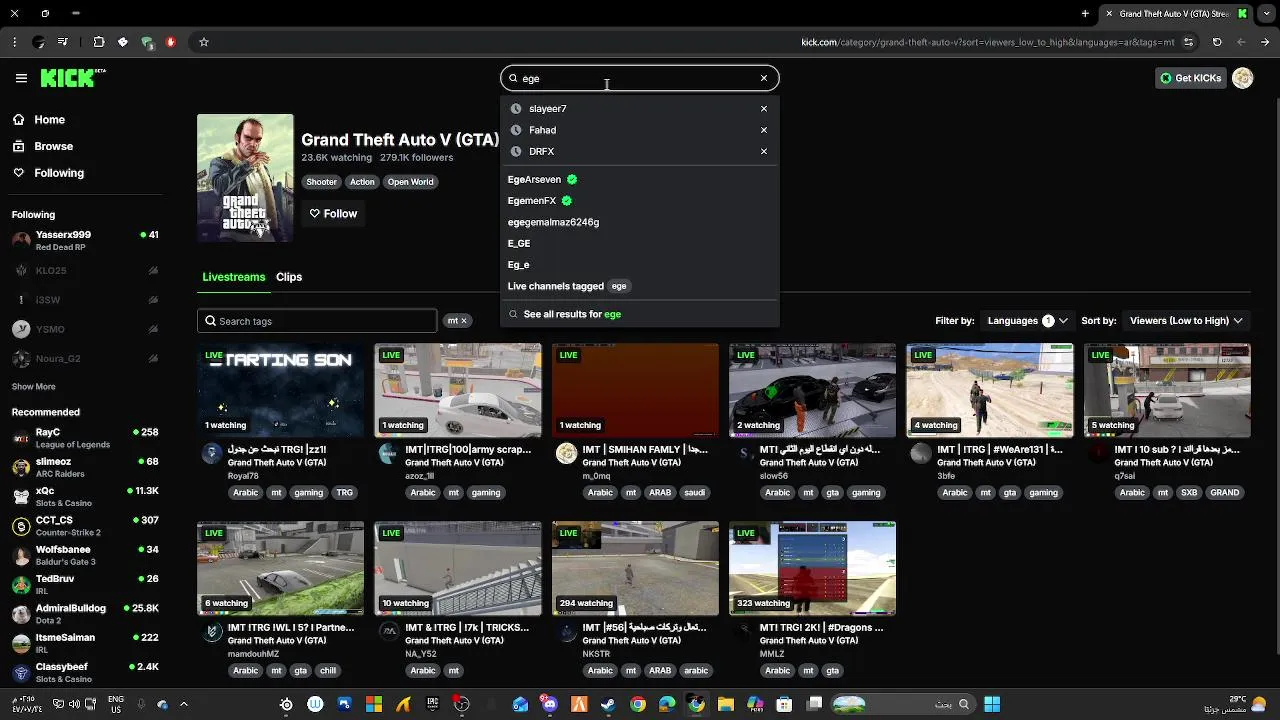
Task: Focus the Search tags field
Action: pyautogui.click(x=317, y=321)
